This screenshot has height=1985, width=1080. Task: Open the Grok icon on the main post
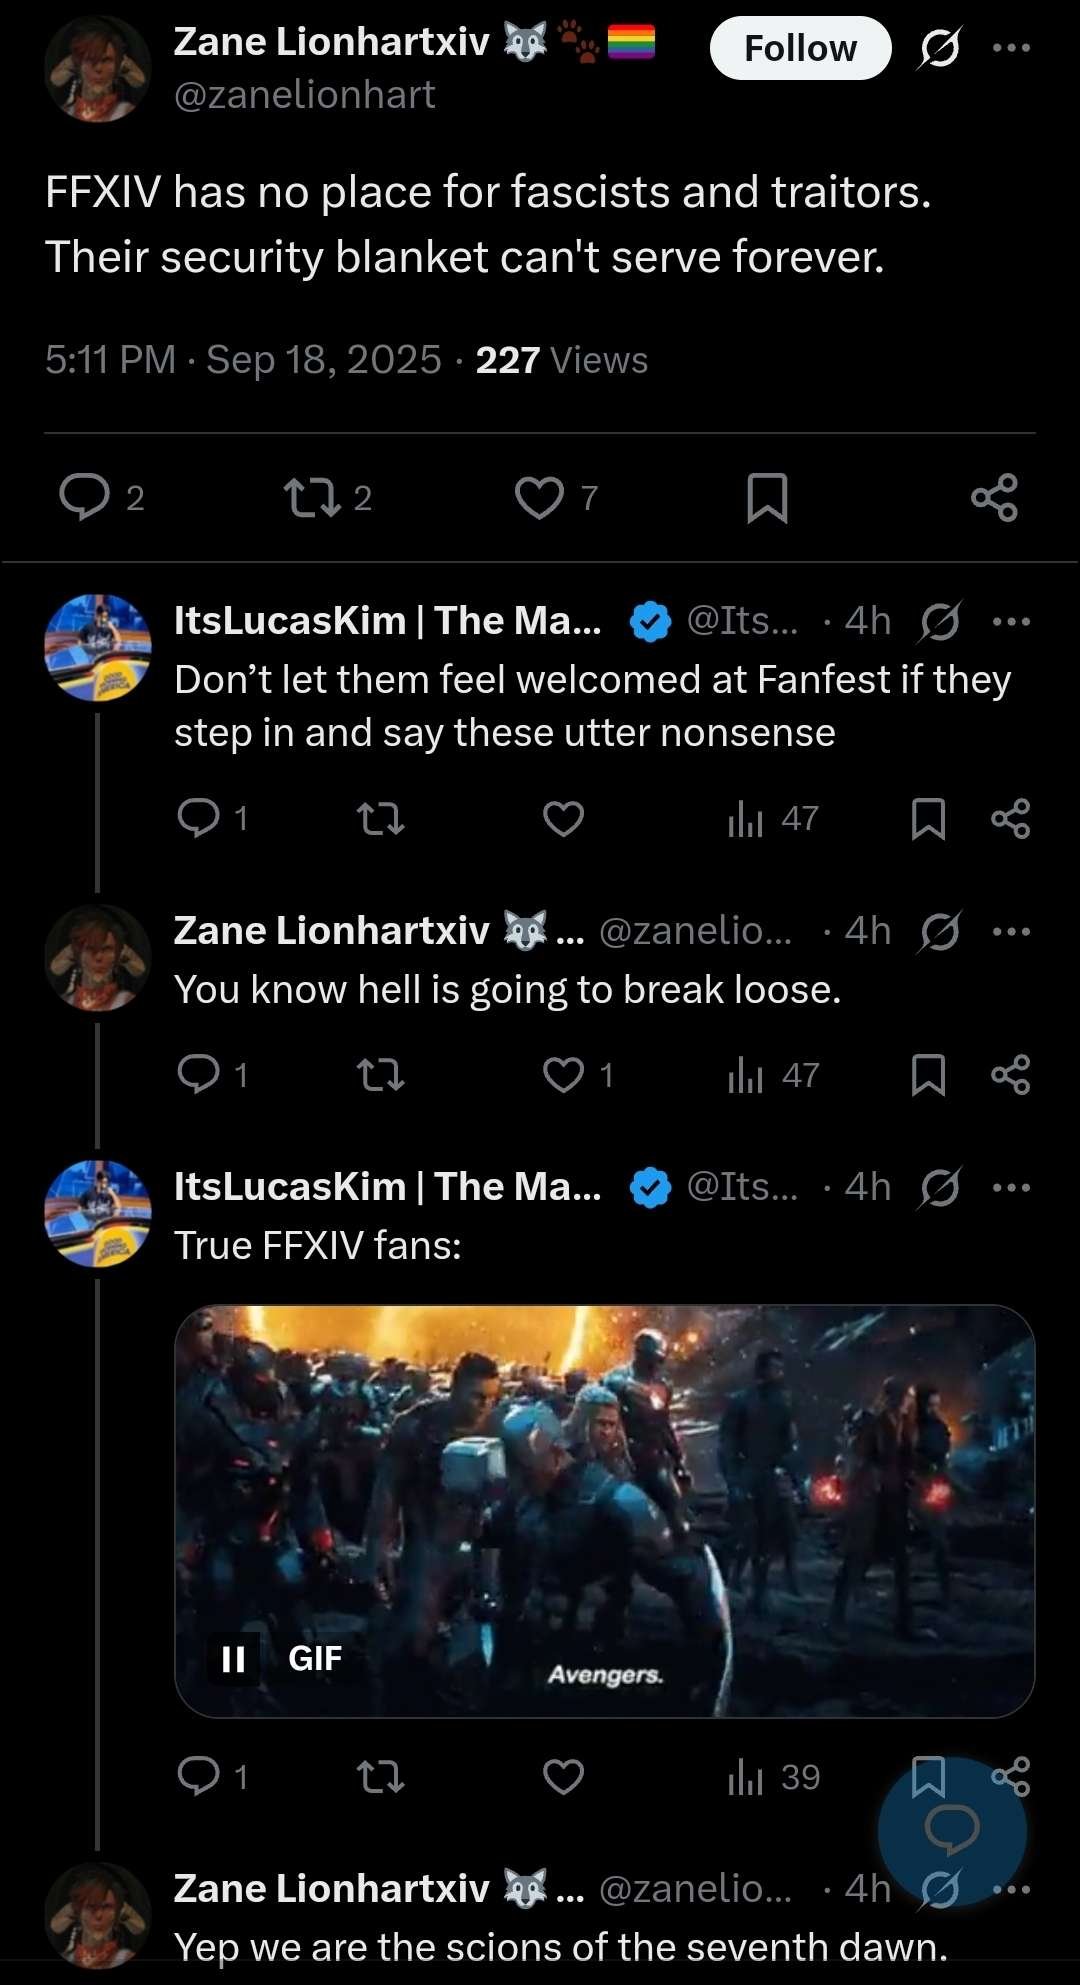tap(939, 48)
